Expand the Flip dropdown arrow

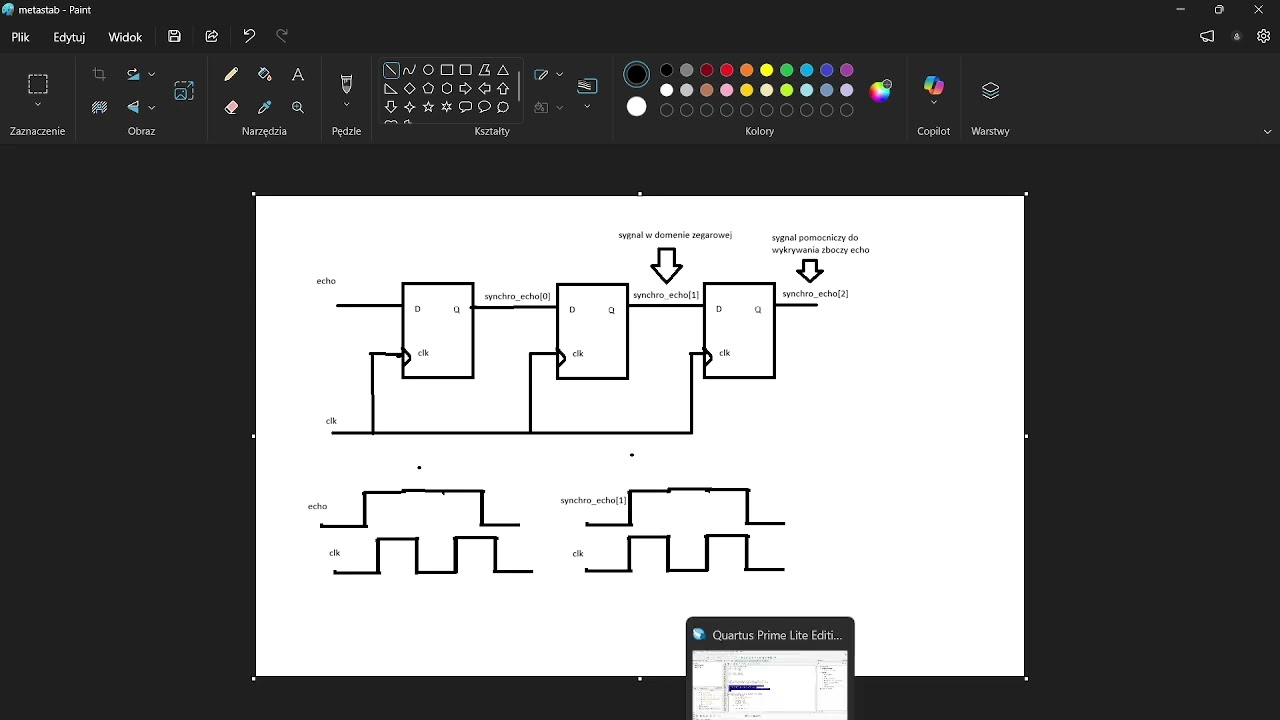(x=153, y=107)
